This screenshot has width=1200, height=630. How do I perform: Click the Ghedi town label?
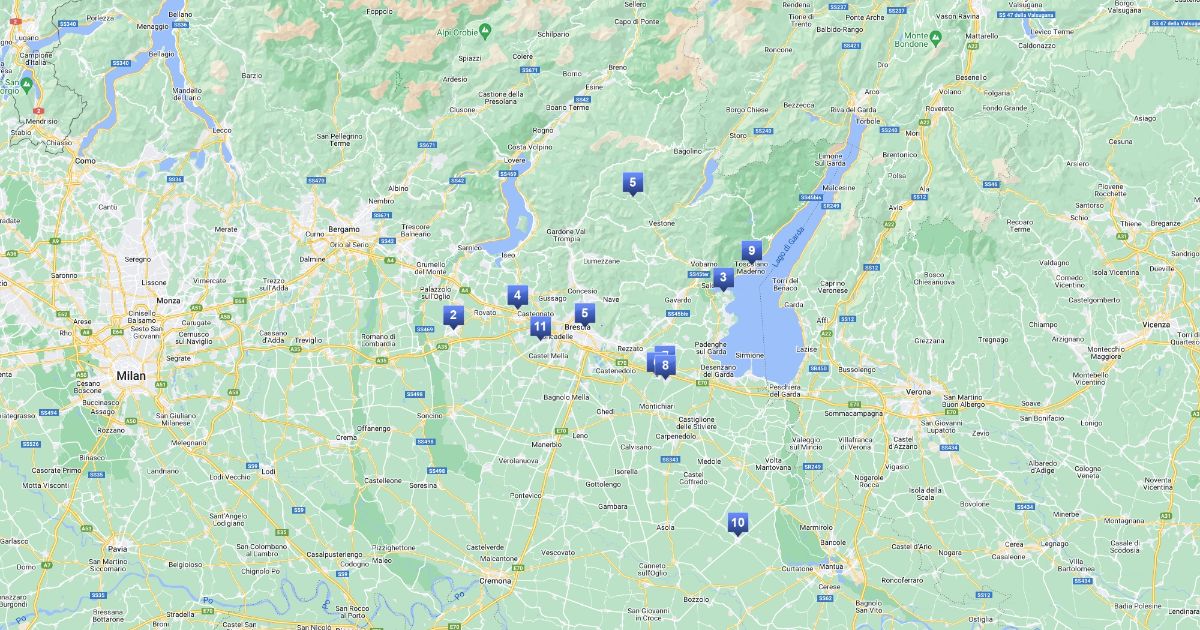(x=605, y=411)
